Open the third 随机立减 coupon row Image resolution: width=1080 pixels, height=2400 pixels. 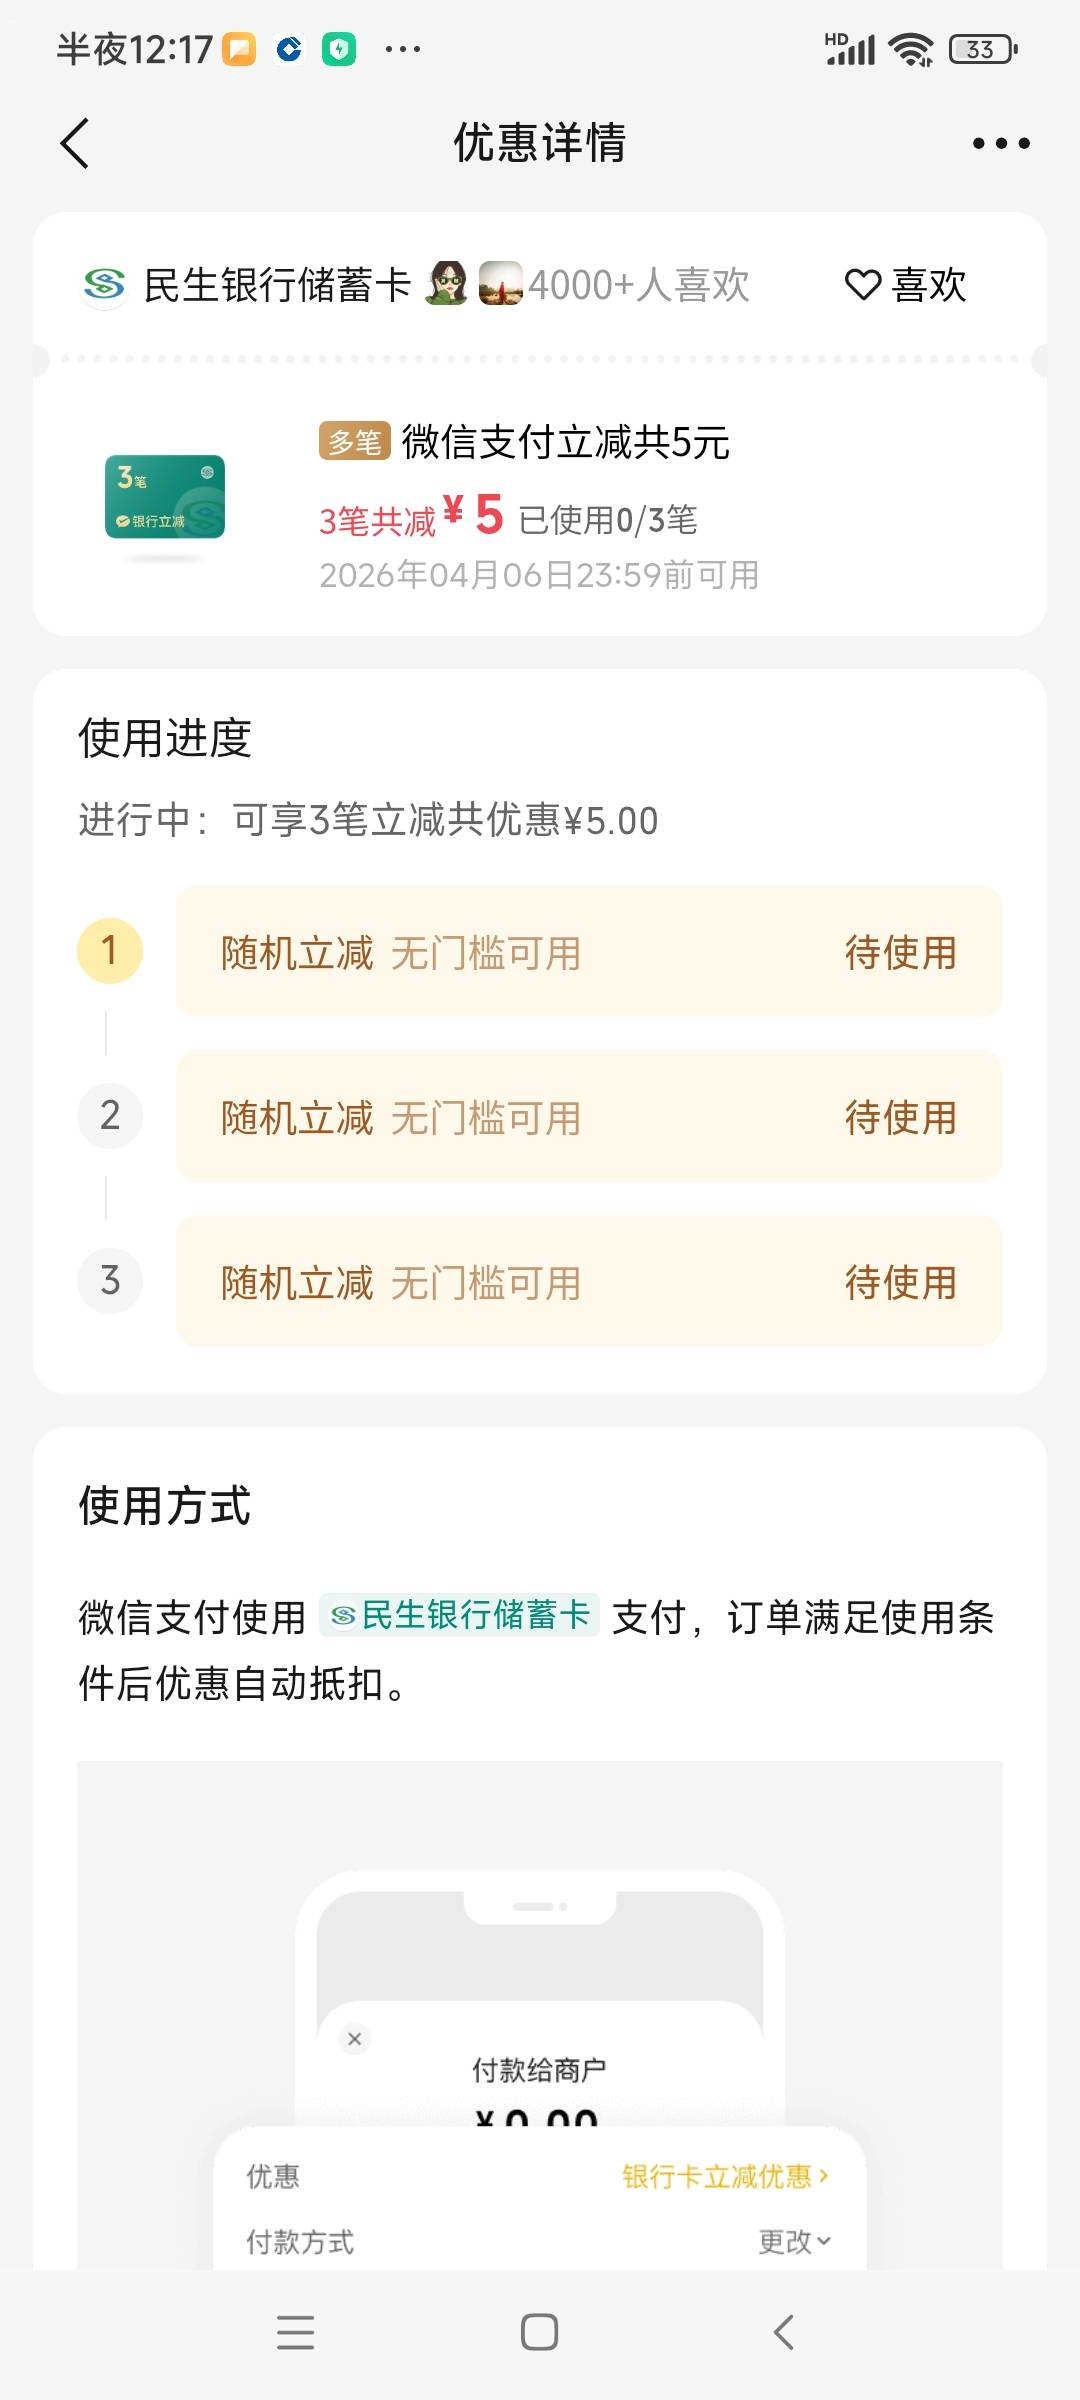point(589,1281)
